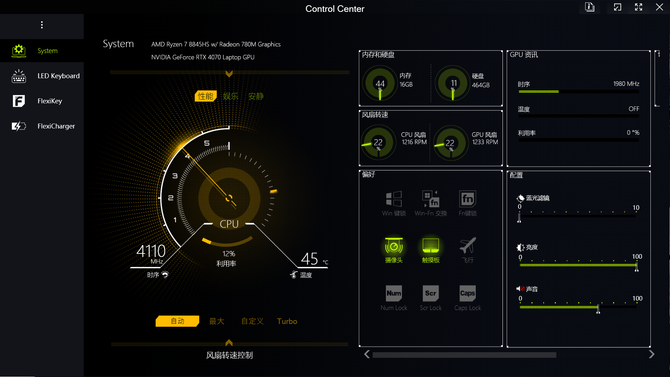Enable airplane mode (飞行) icon
670x377 pixels.
coord(467,246)
